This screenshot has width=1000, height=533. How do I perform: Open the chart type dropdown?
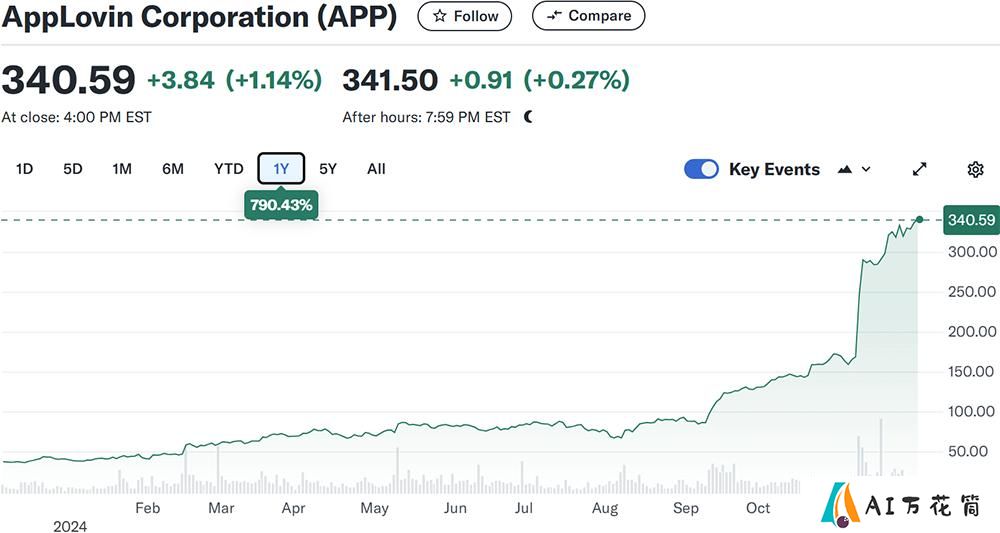coord(854,169)
